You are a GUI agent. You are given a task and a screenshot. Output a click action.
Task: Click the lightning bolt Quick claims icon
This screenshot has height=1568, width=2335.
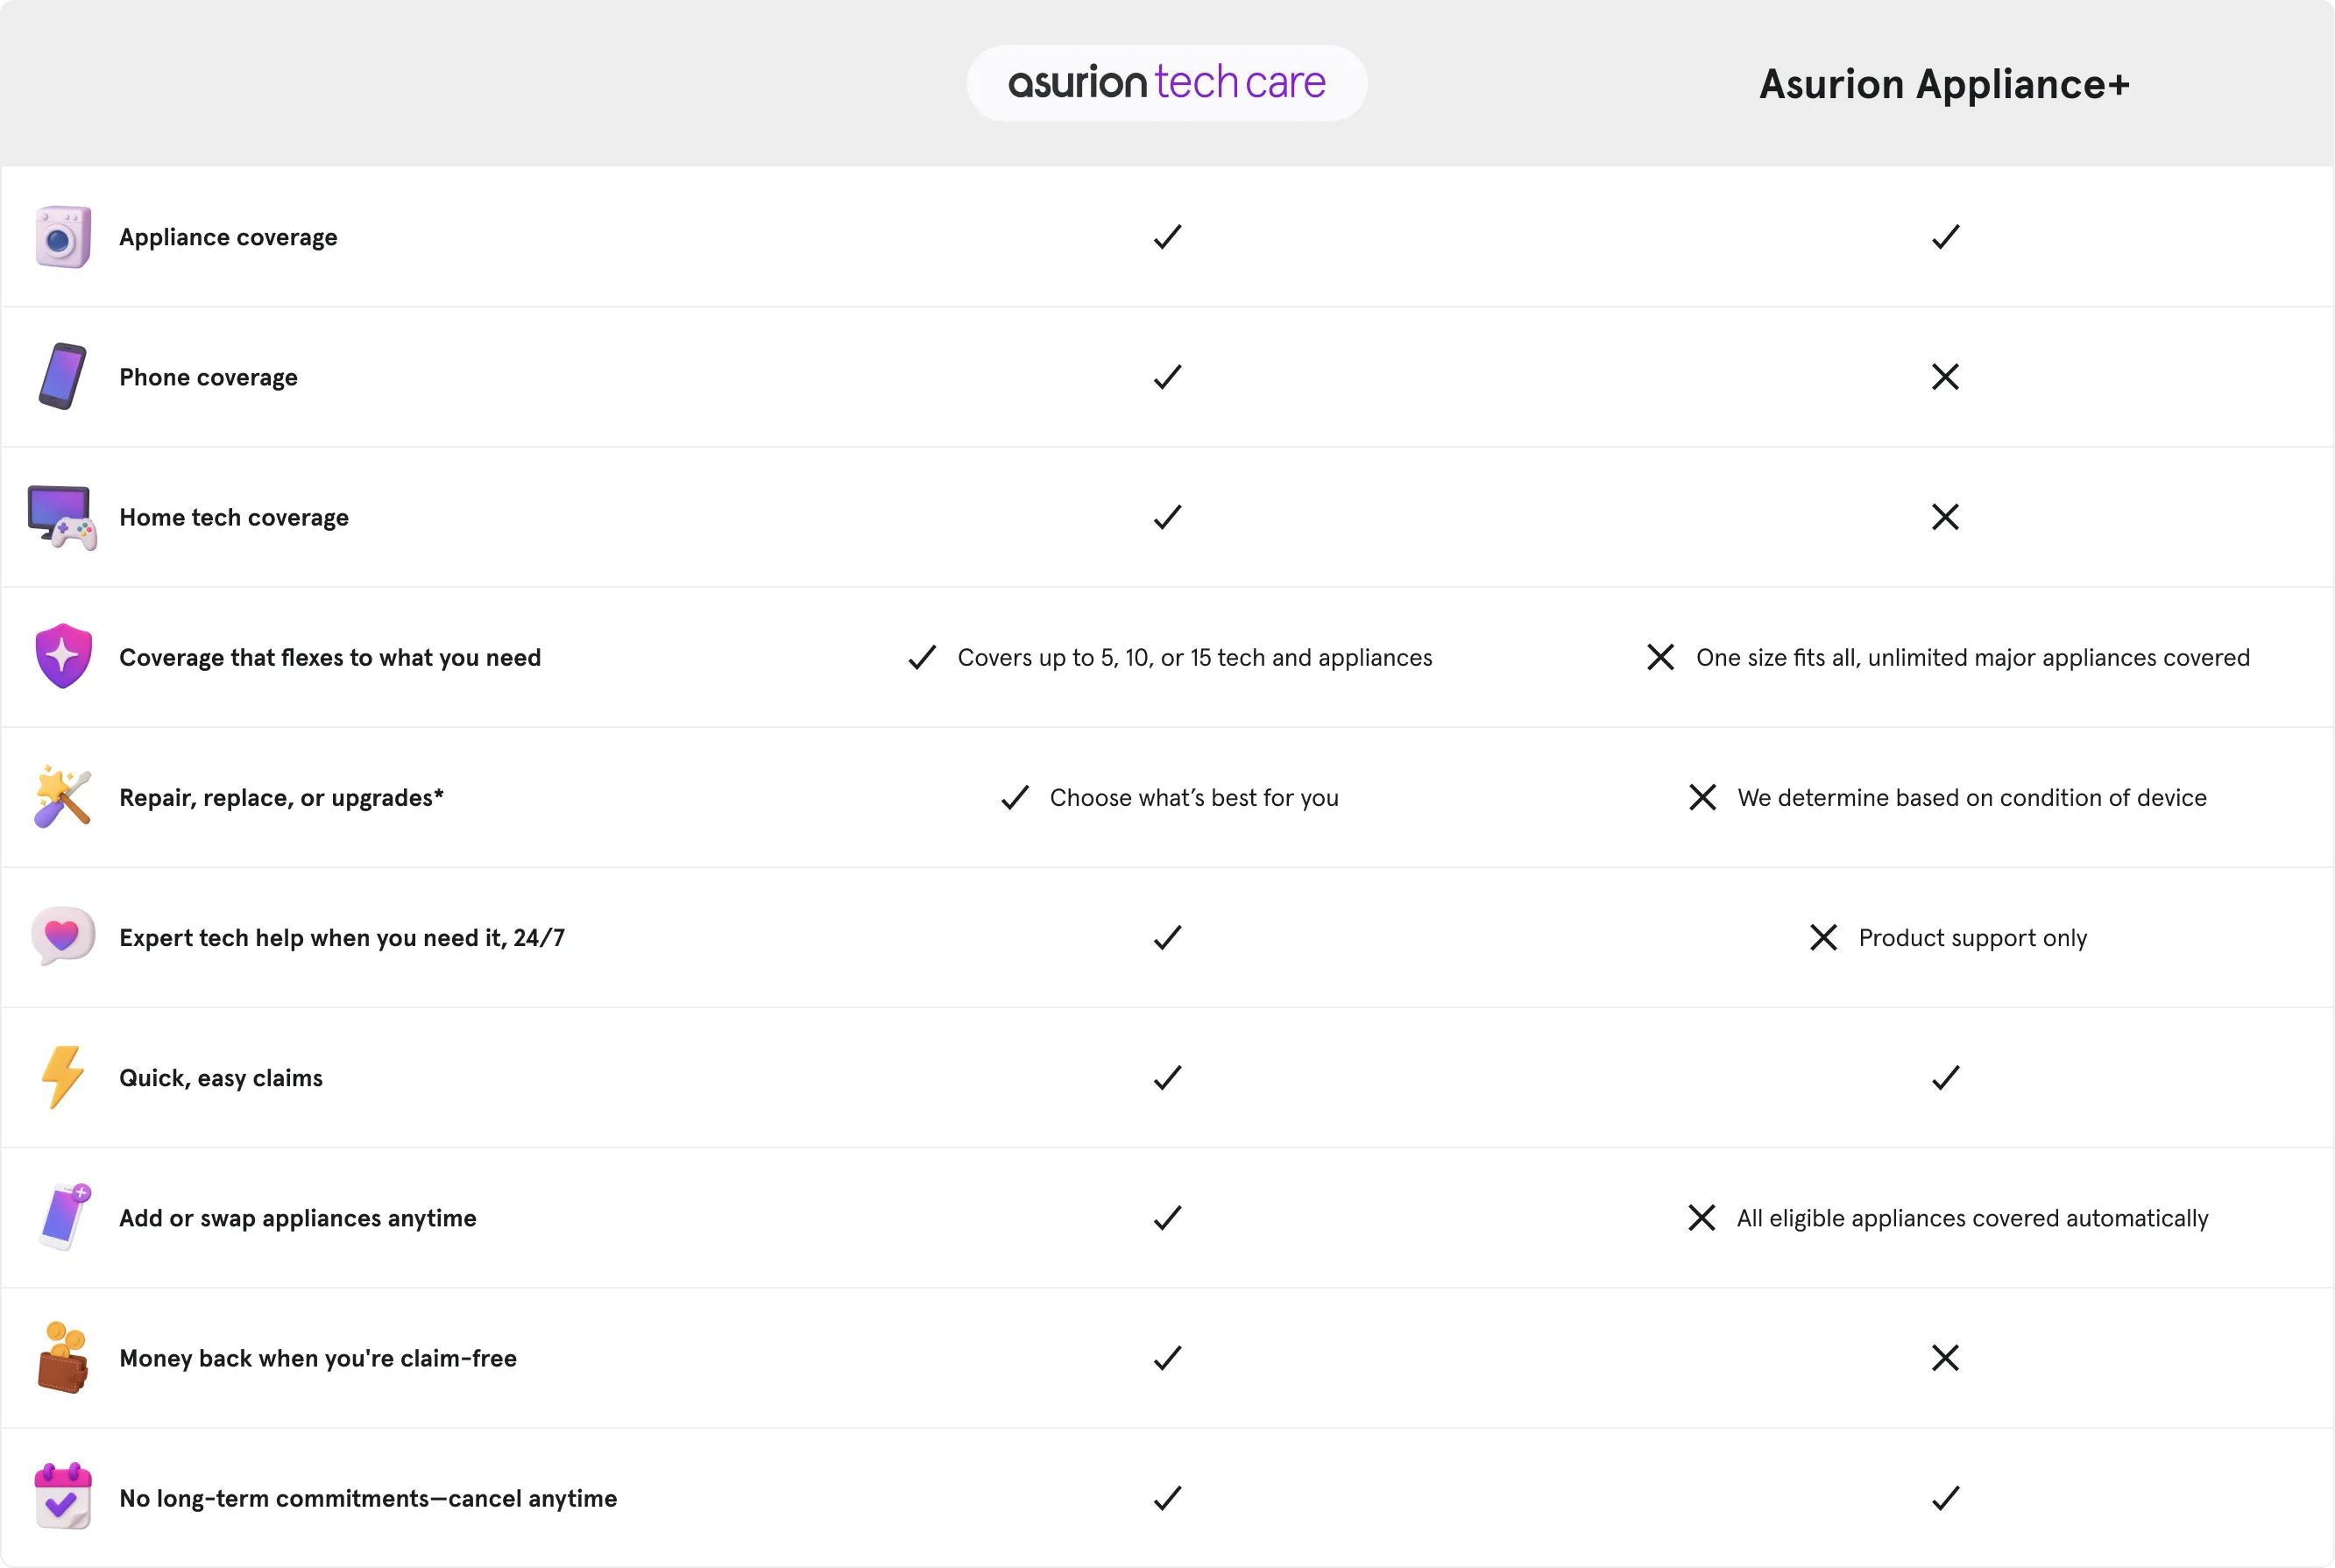tap(62, 1077)
